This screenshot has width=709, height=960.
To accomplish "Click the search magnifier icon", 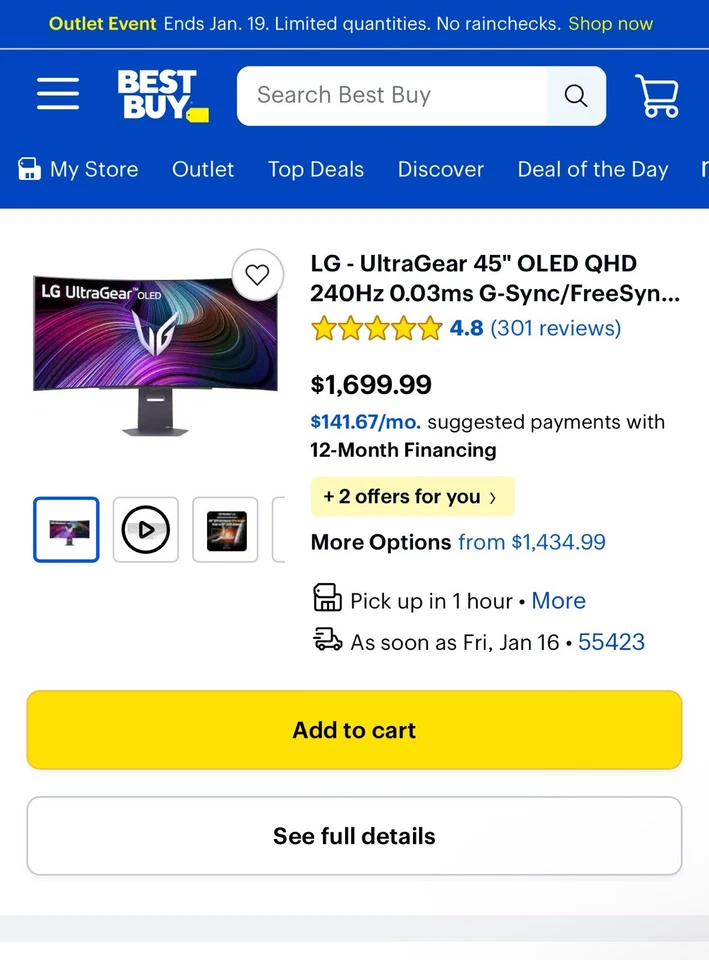I will point(576,96).
